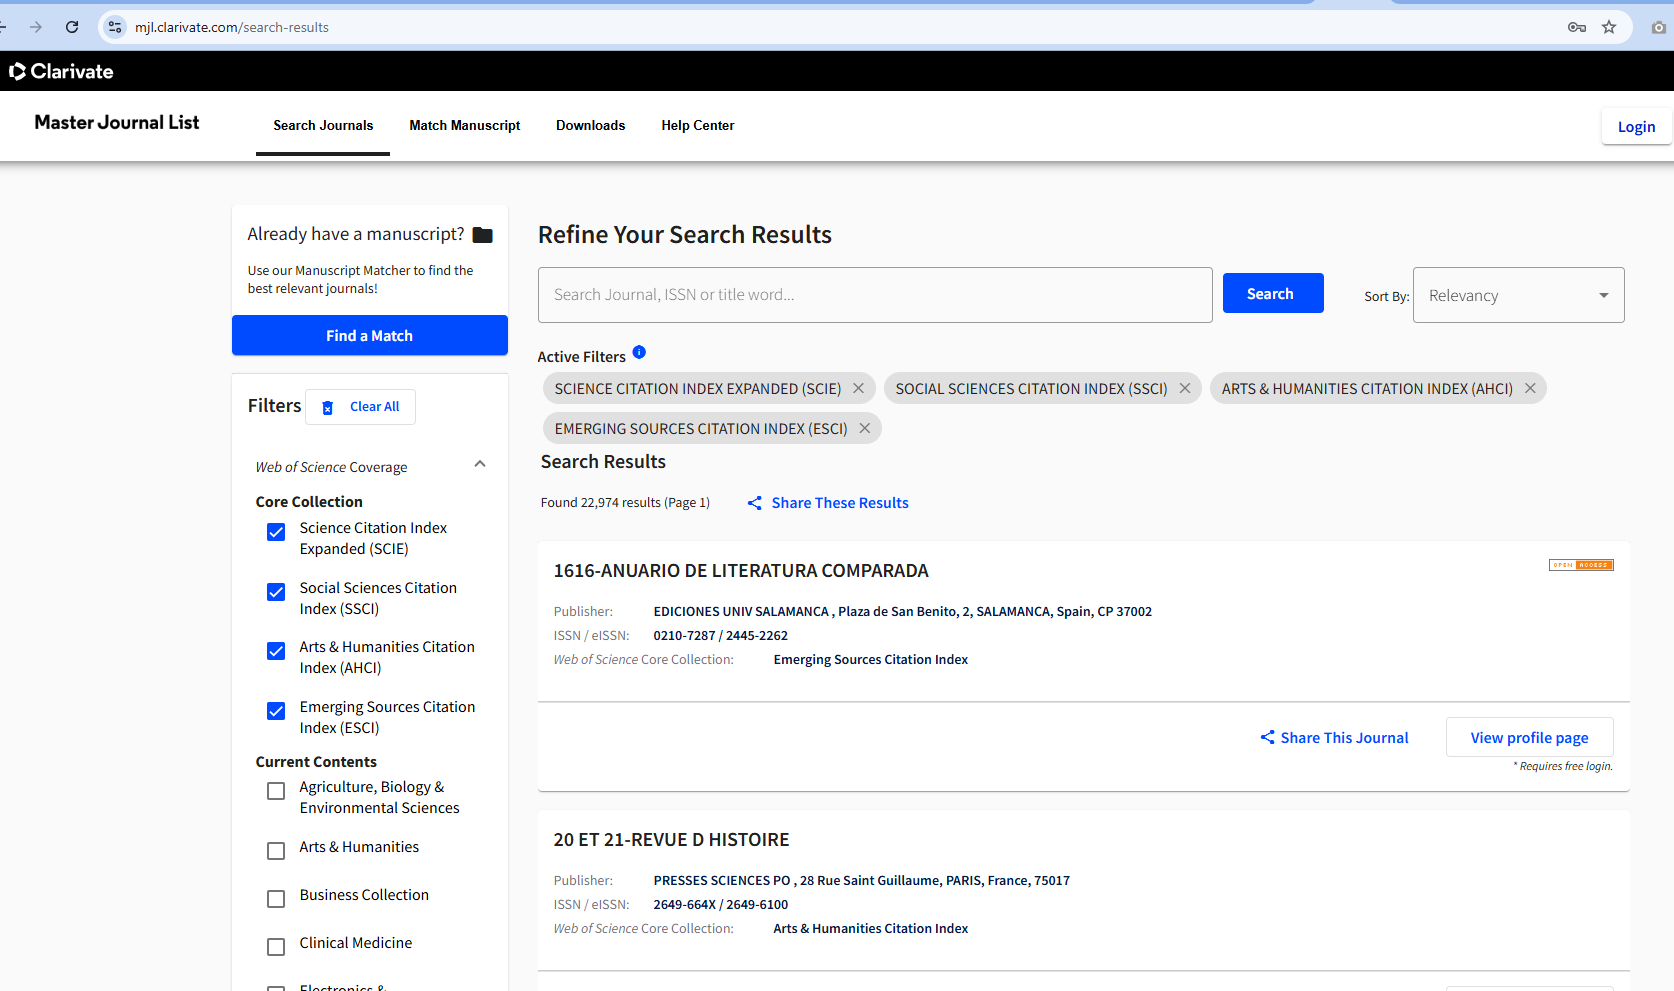Viewport: 1674px width, 991px height.
Task: Click the blue Search button
Action: click(1273, 293)
